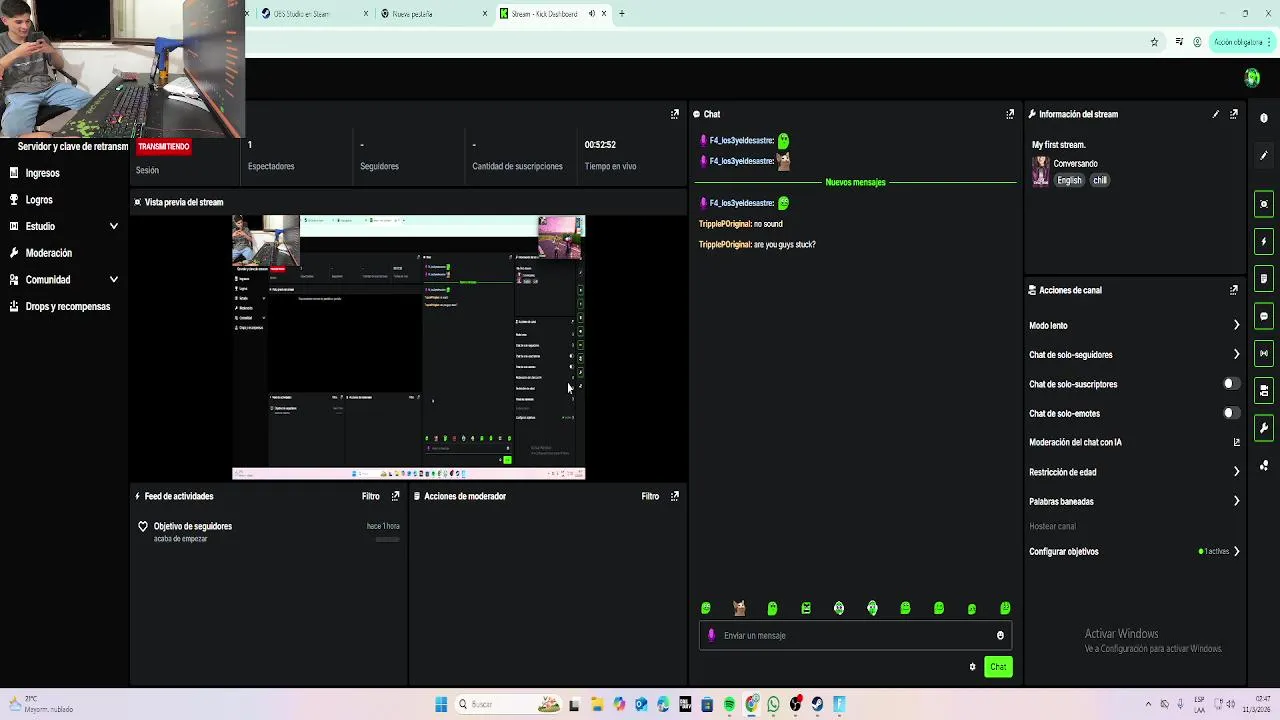
Task: Open chat settings gear icon
Action: point(972,667)
